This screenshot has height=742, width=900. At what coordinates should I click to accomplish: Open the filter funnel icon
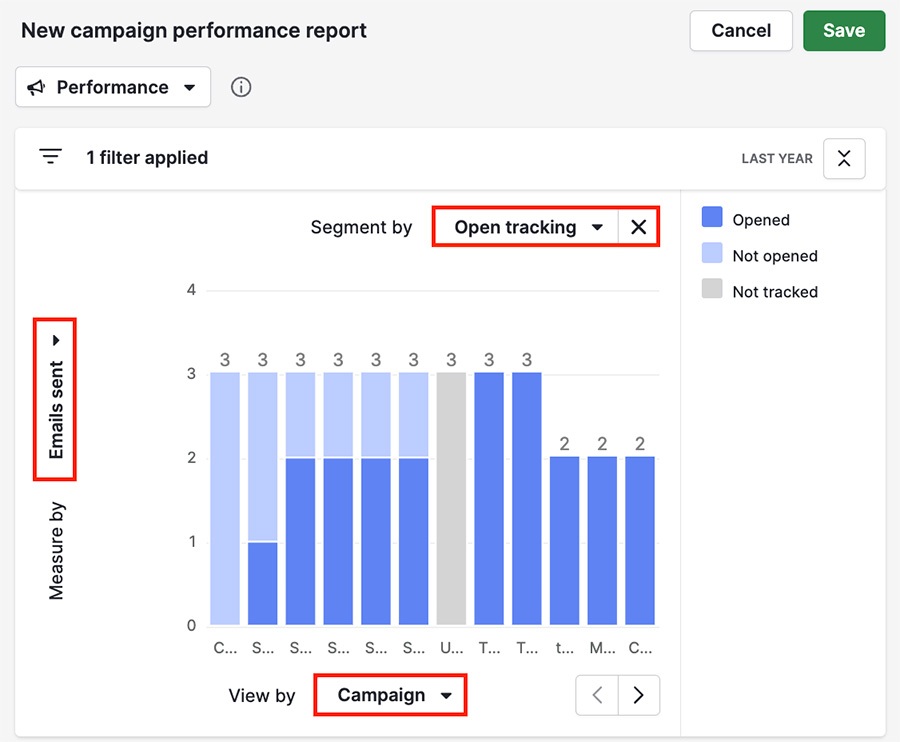pos(50,157)
